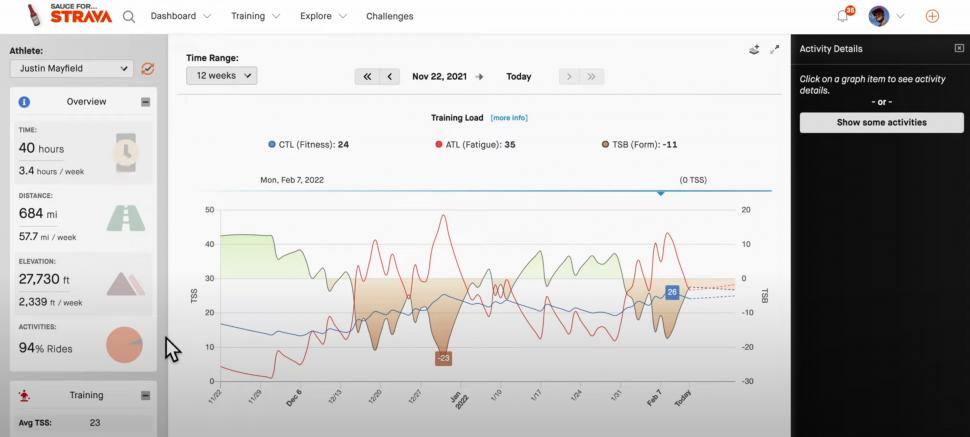
Task: Open the 12 weeks time range dropdown
Action: pos(221,76)
